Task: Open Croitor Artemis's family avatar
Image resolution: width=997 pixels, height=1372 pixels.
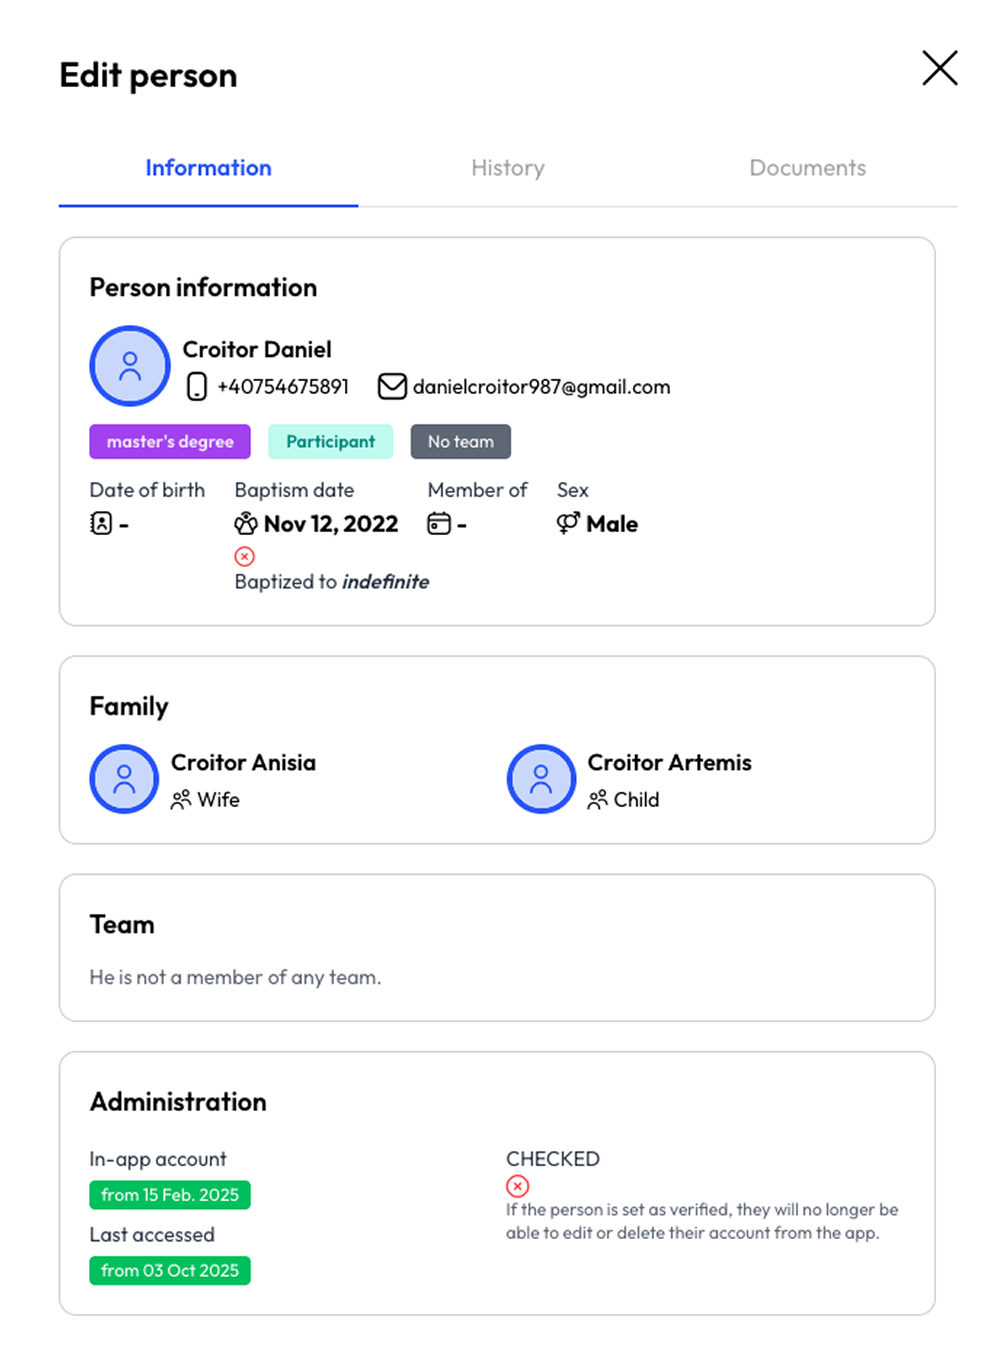Action: (x=541, y=779)
